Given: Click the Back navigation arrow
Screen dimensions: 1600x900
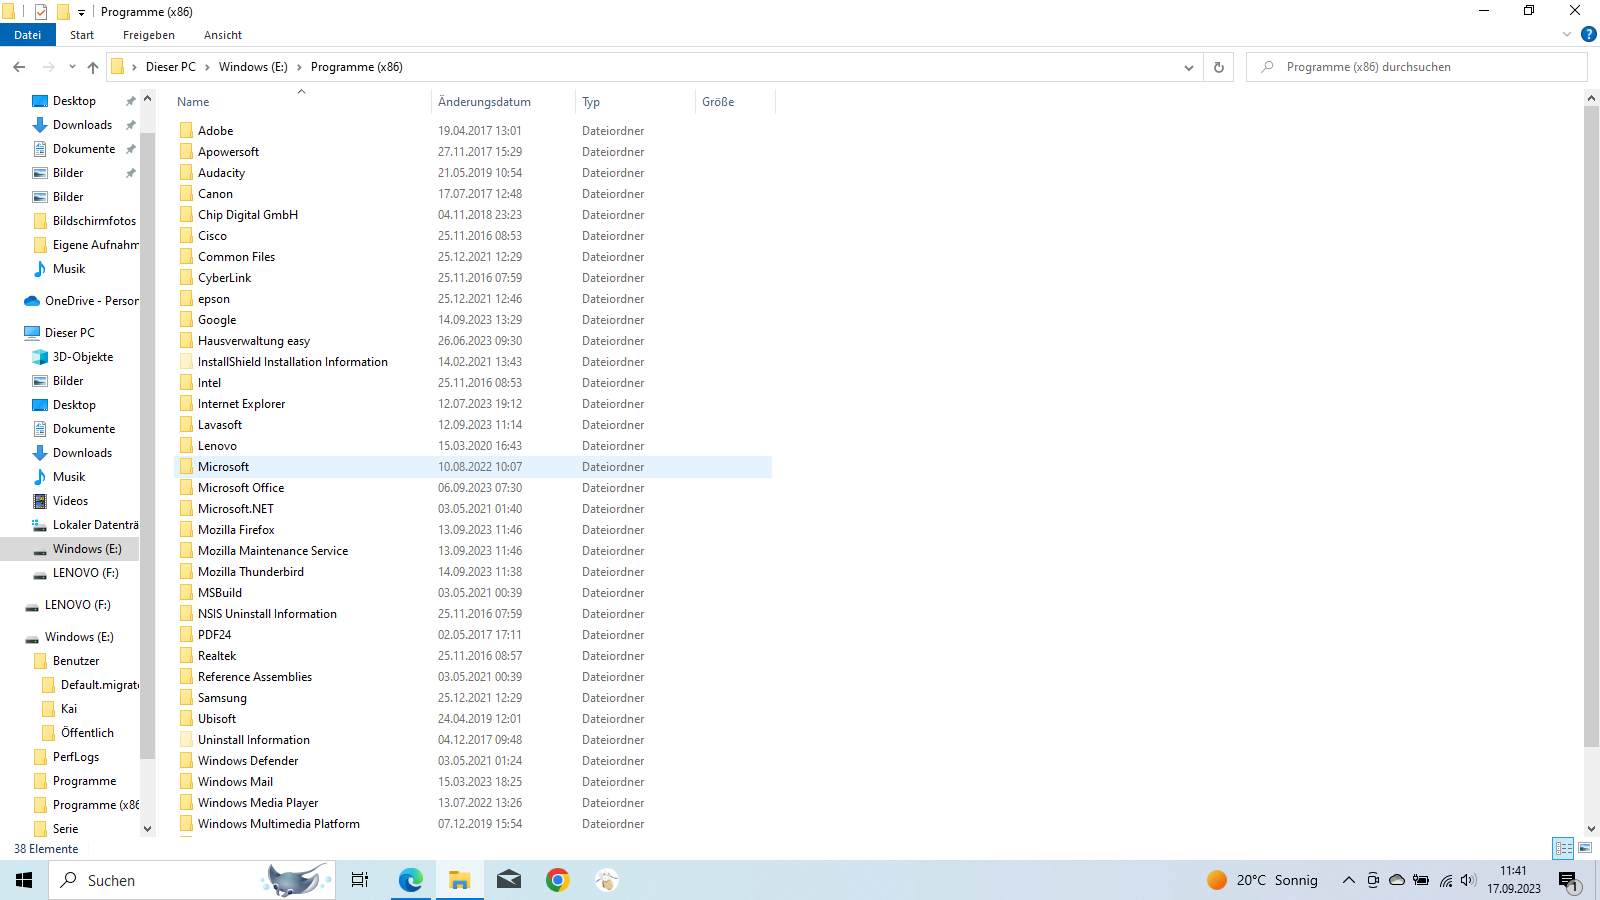Looking at the screenshot, I should coord(19,67).
